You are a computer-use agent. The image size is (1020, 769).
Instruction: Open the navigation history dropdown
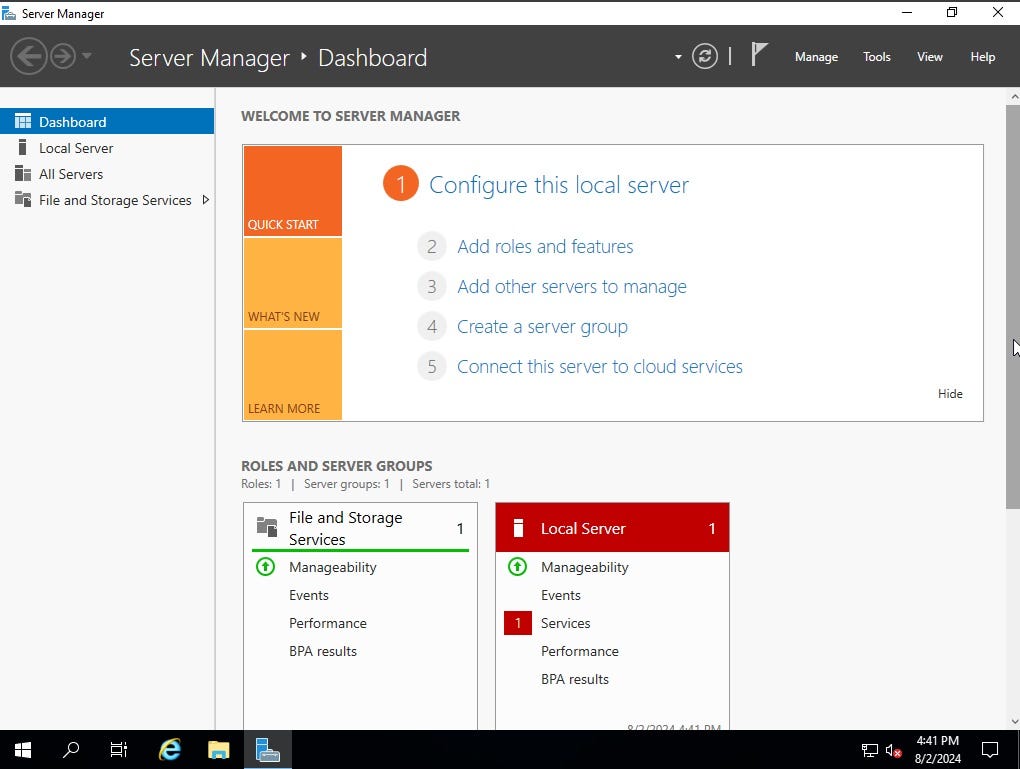[88, 58]
